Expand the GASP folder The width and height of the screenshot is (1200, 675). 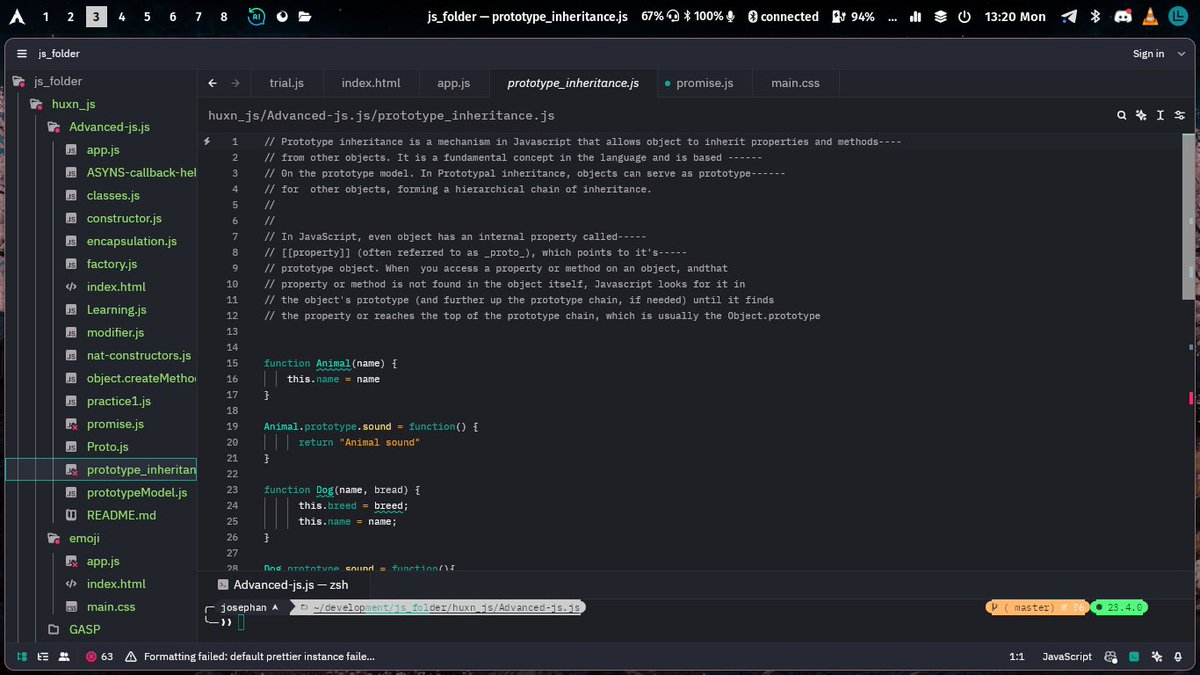pos(76,629)
